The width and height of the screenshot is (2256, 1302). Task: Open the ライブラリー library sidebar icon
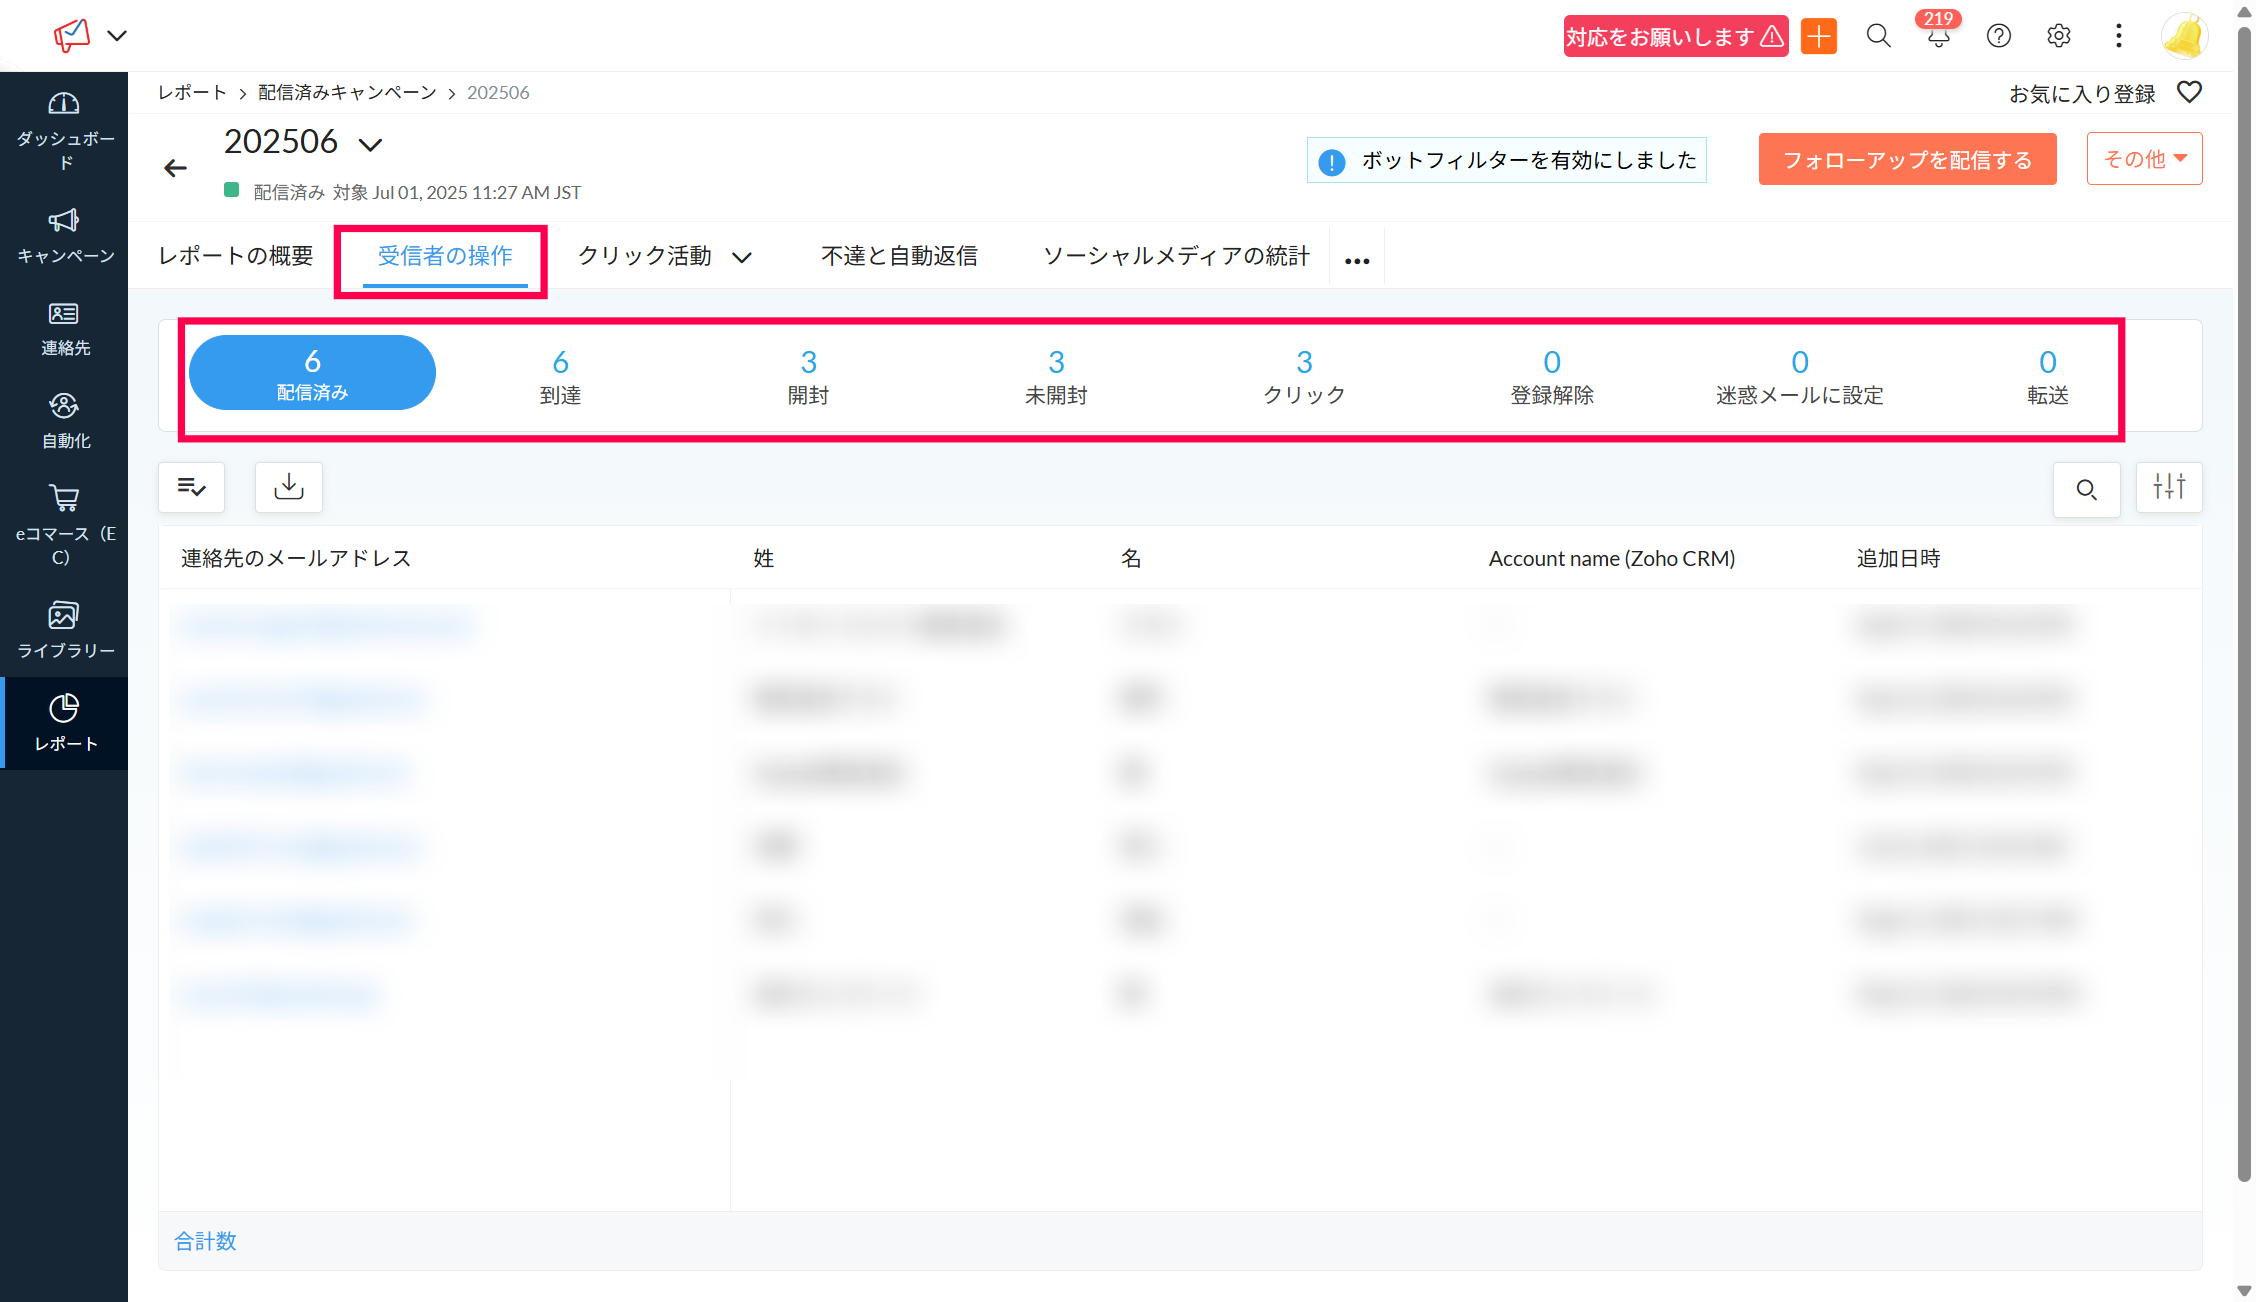tap(64, 615)
